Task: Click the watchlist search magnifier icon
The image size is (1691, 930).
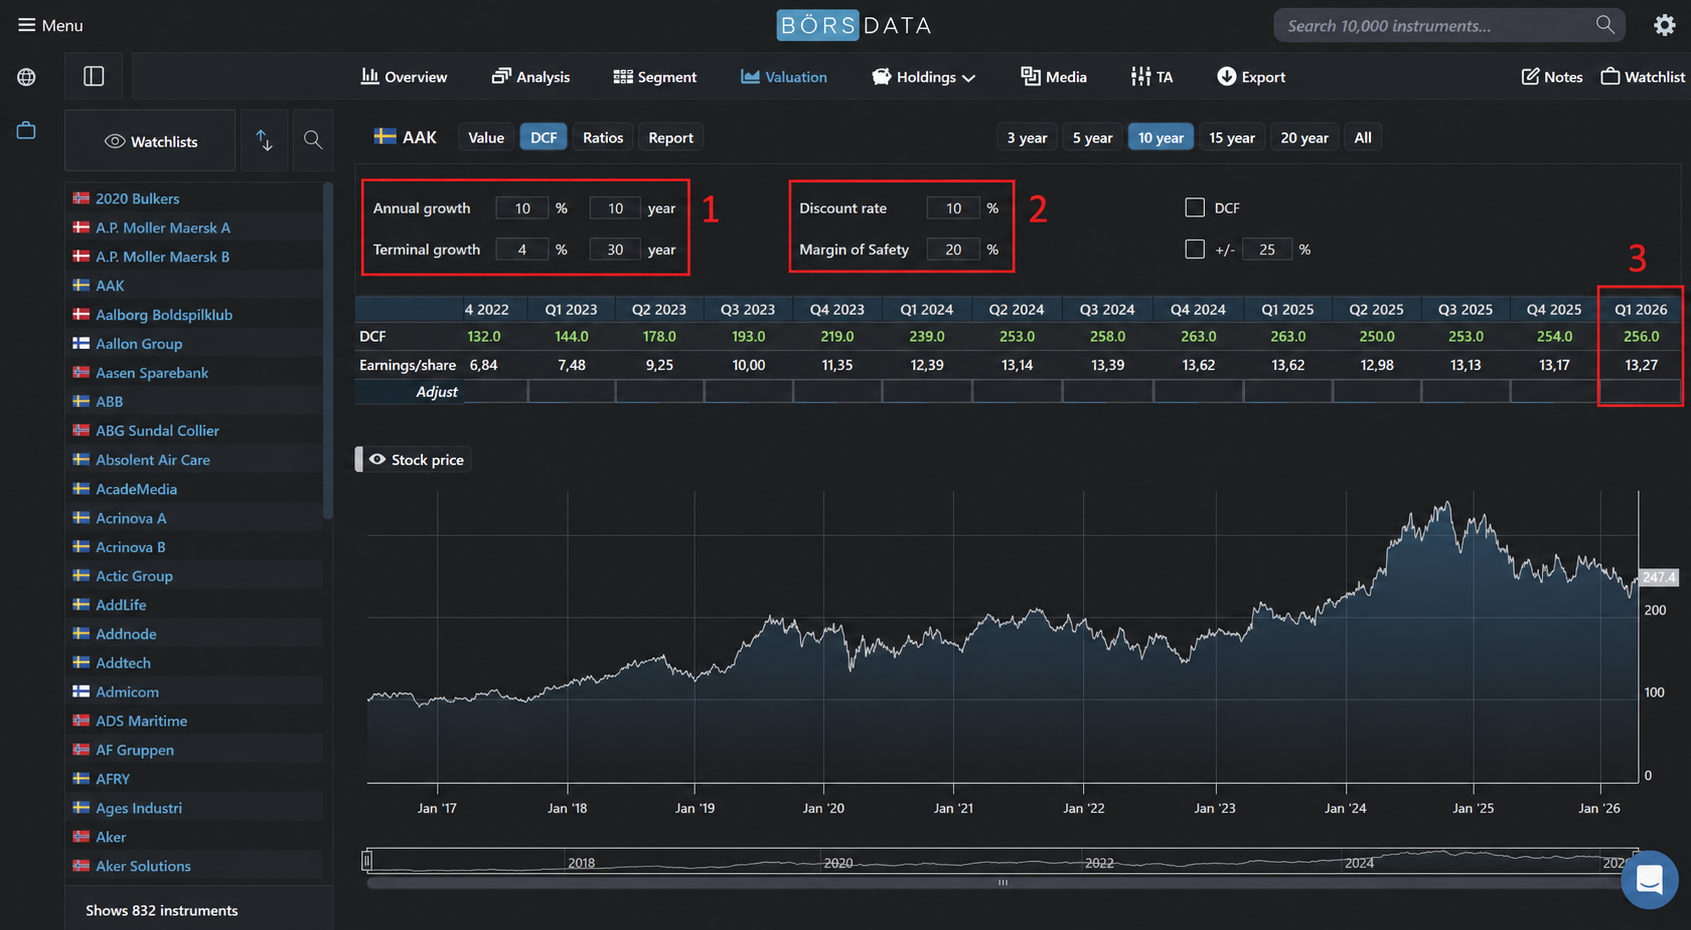Action: point(313,140)
